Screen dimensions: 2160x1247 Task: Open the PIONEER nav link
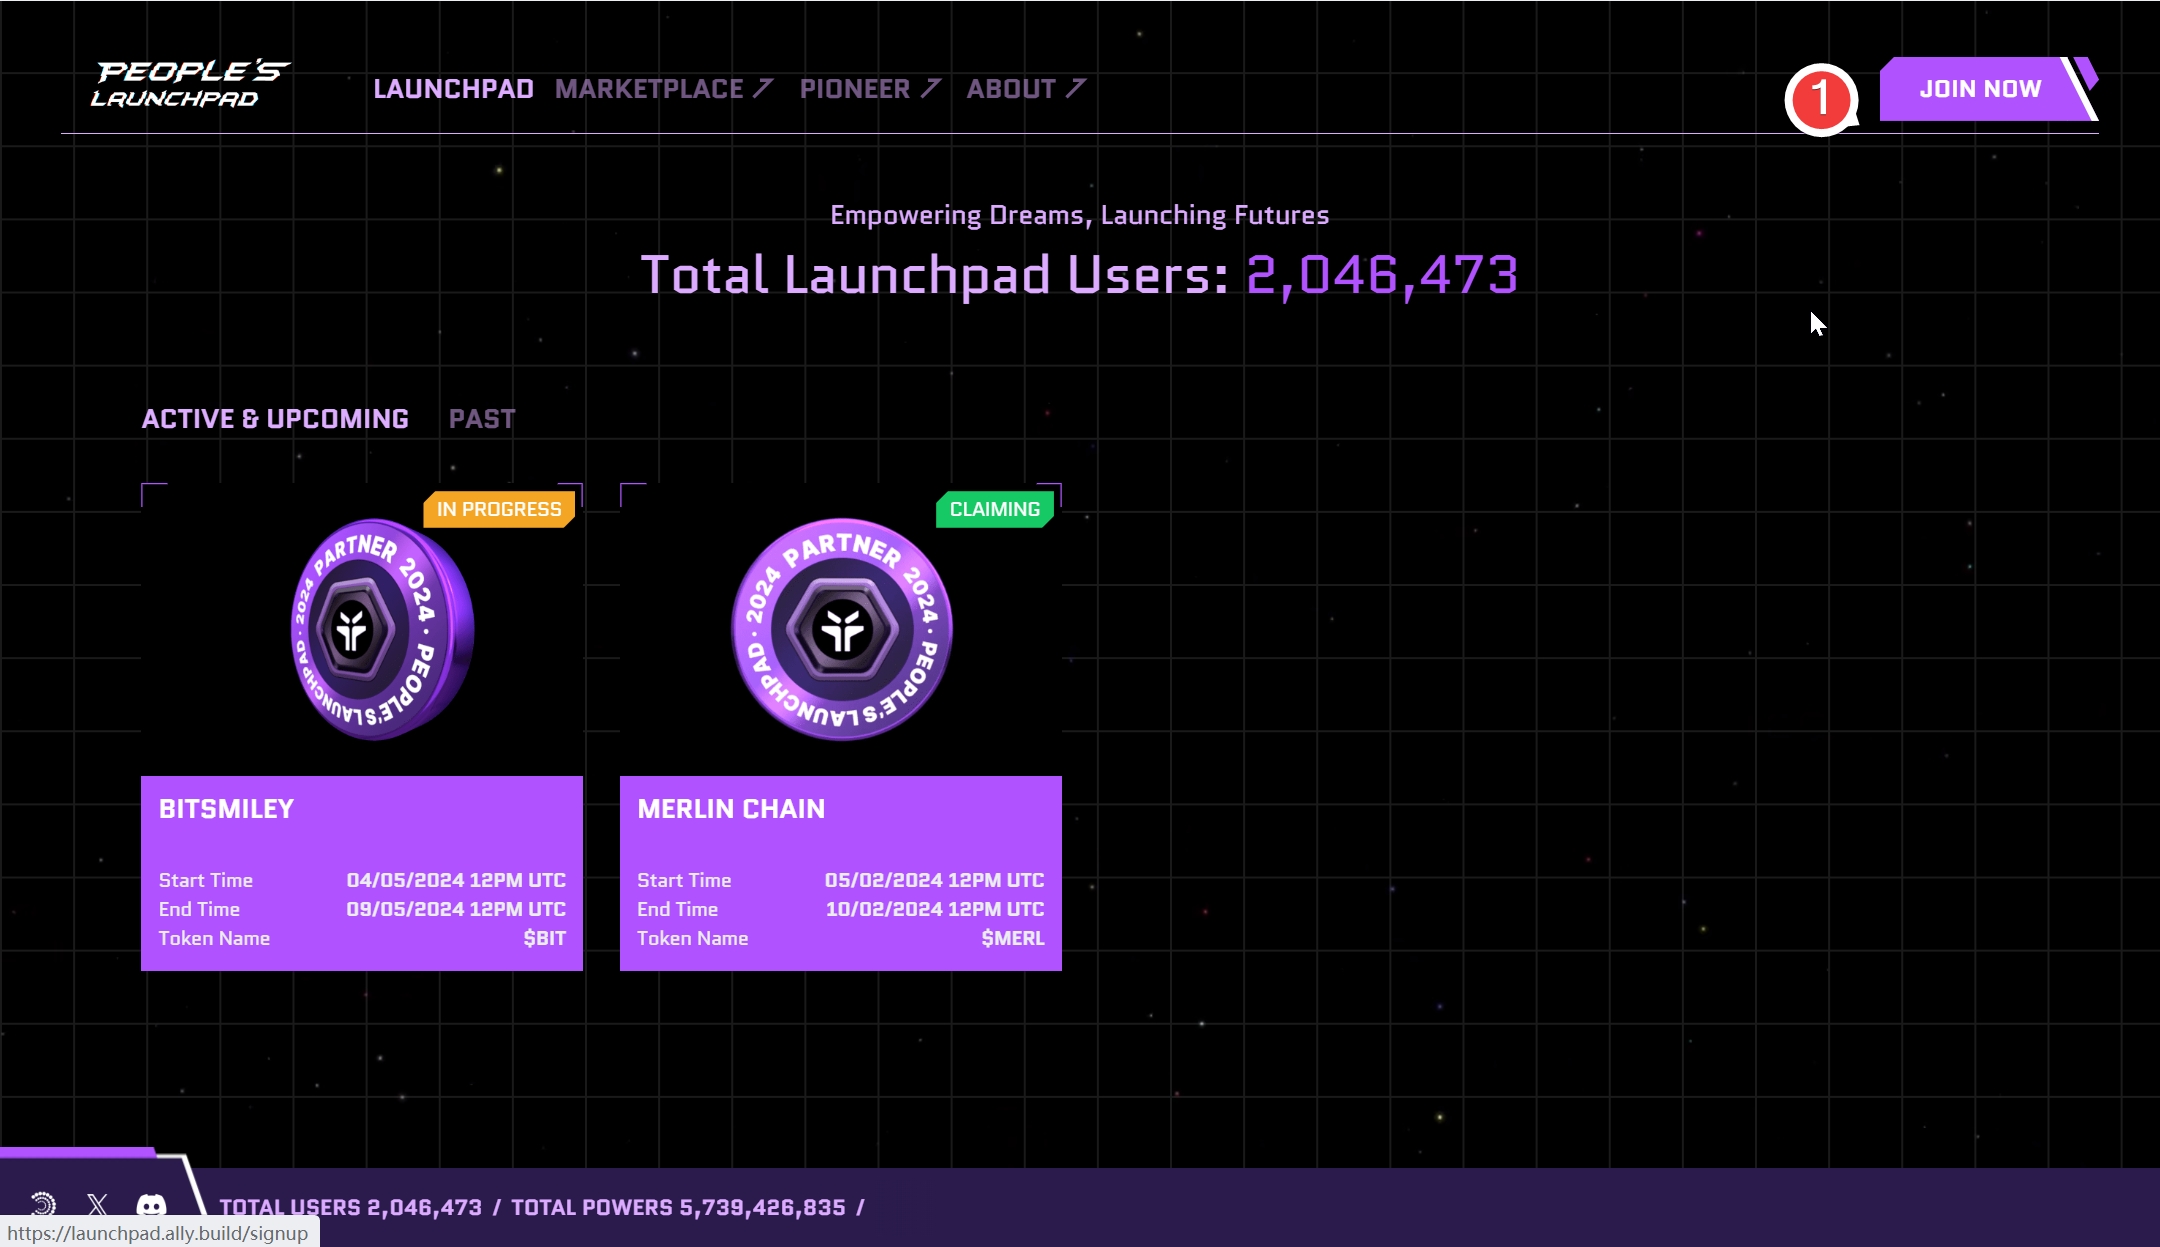point(855,89)
